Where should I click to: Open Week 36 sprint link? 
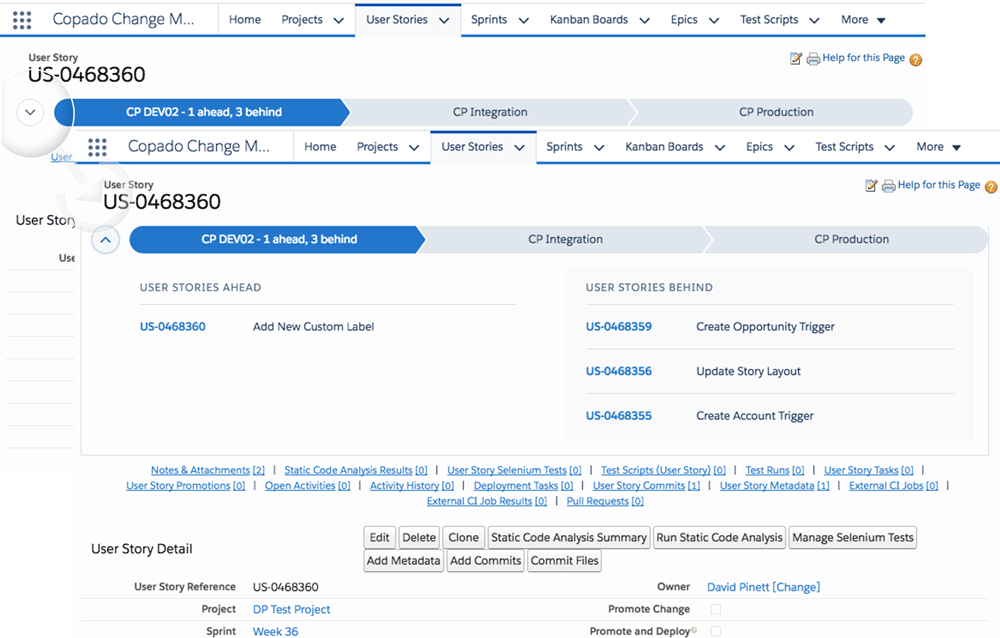(x=276, y=632)
